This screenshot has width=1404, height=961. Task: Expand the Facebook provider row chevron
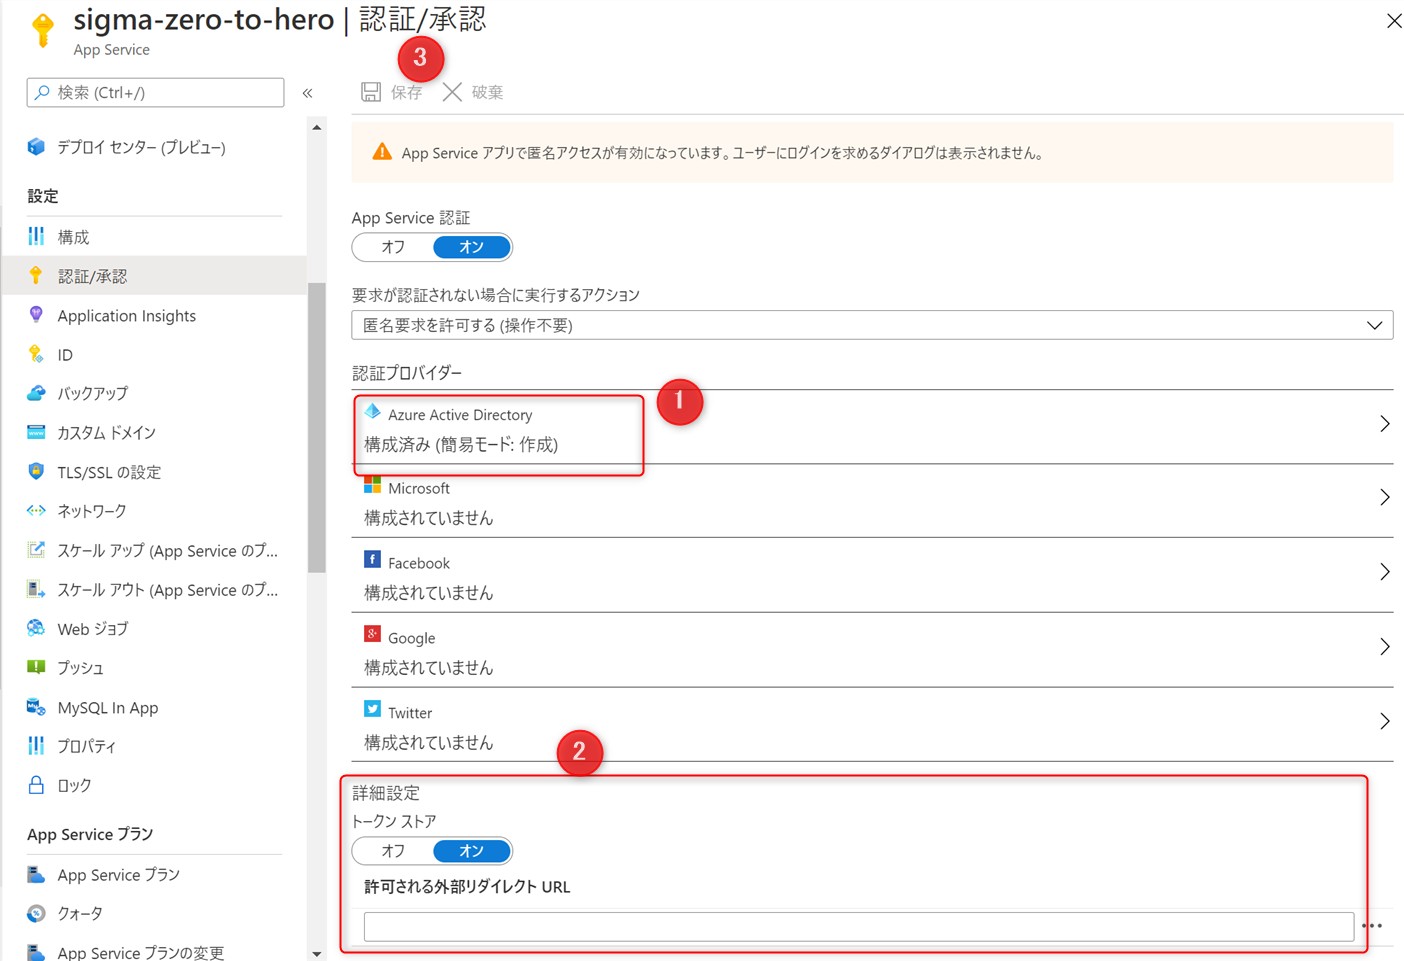(x=1384, y=572)
